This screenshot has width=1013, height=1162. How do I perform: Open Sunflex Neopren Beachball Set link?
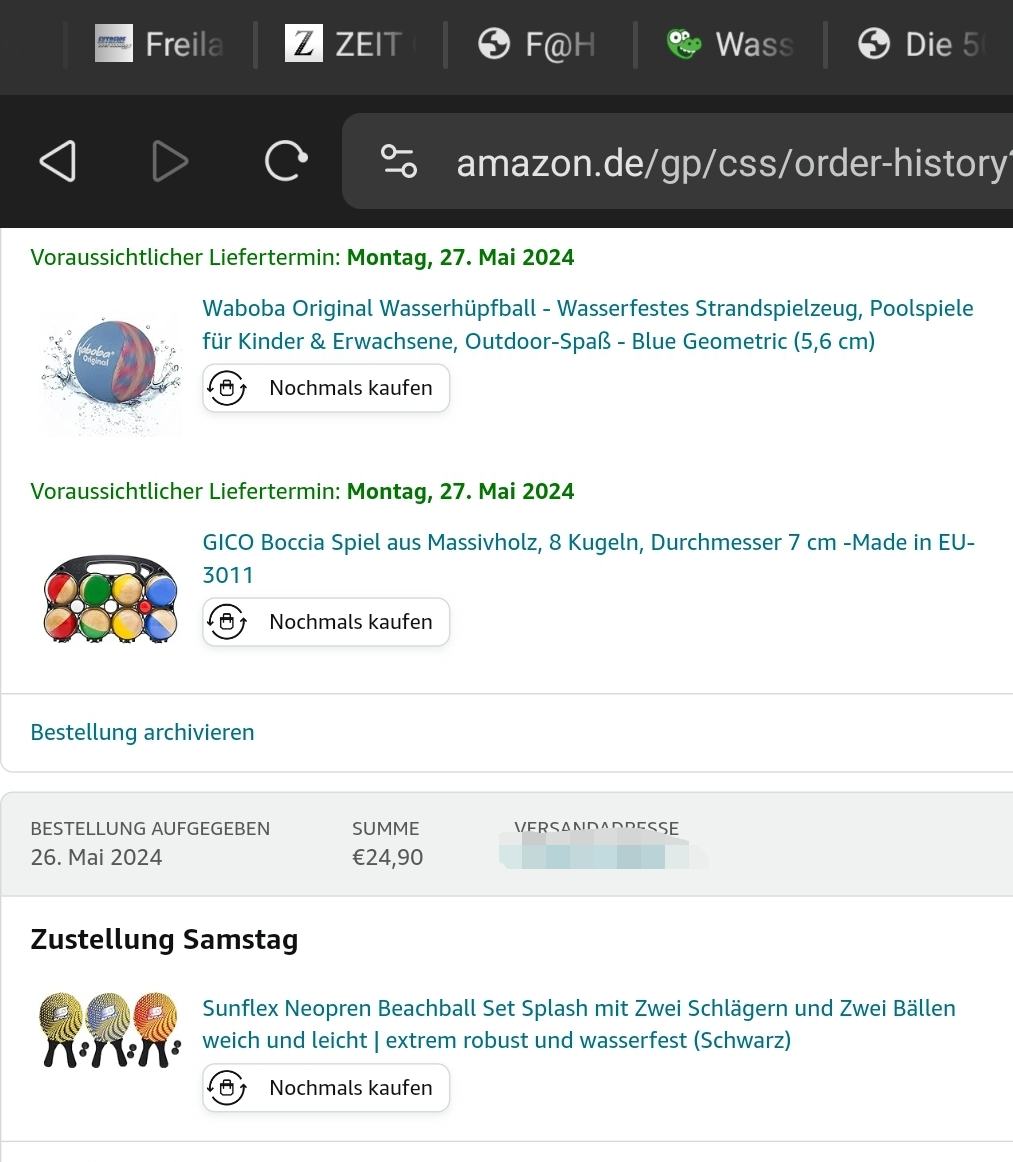578,1024
